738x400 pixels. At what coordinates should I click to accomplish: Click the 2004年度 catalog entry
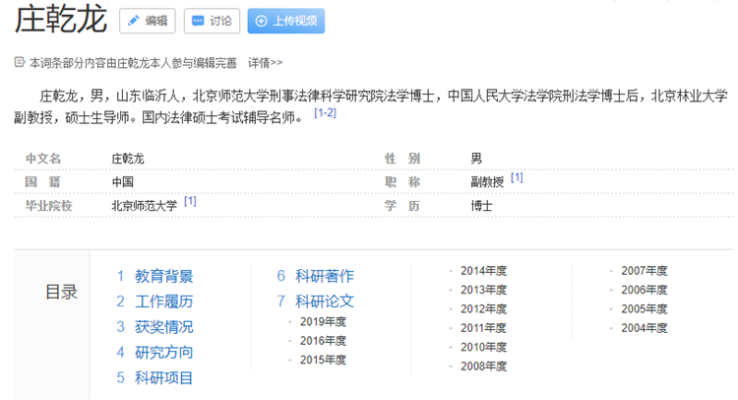[x=643, y=327]
